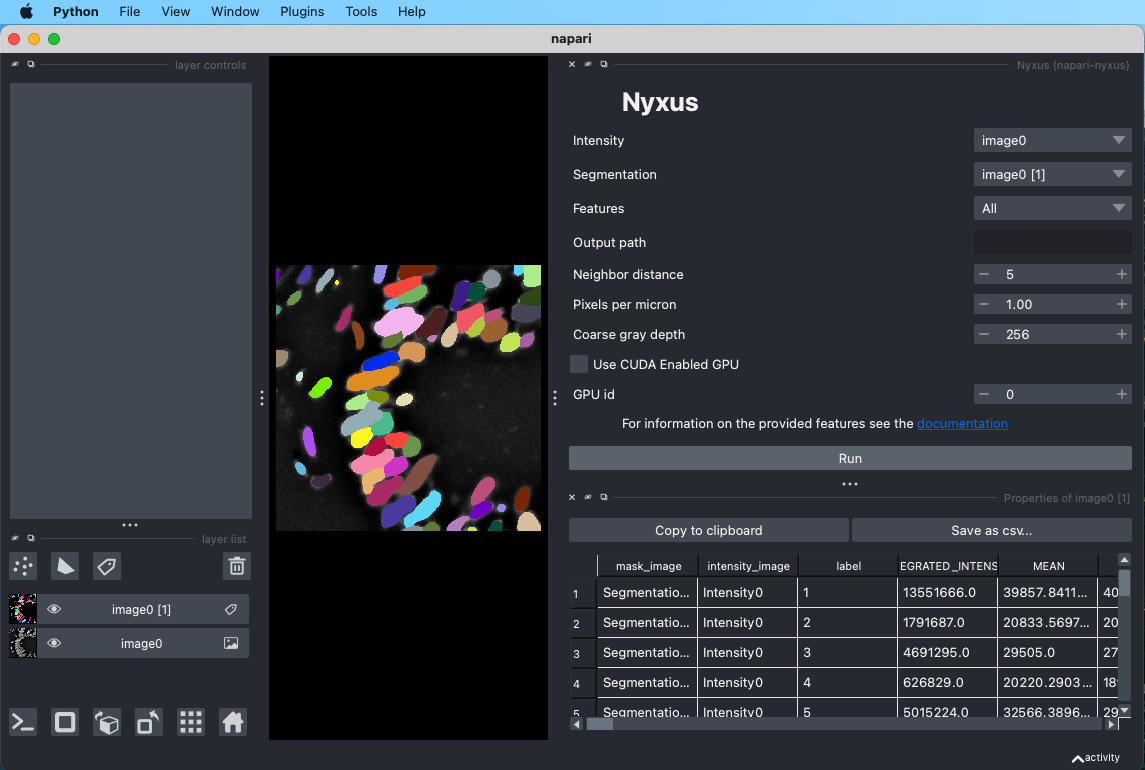The width and height of the screenshot is (1145, 770).
Task: Open the Features dropdown
Action: [x=1052, y=208]
